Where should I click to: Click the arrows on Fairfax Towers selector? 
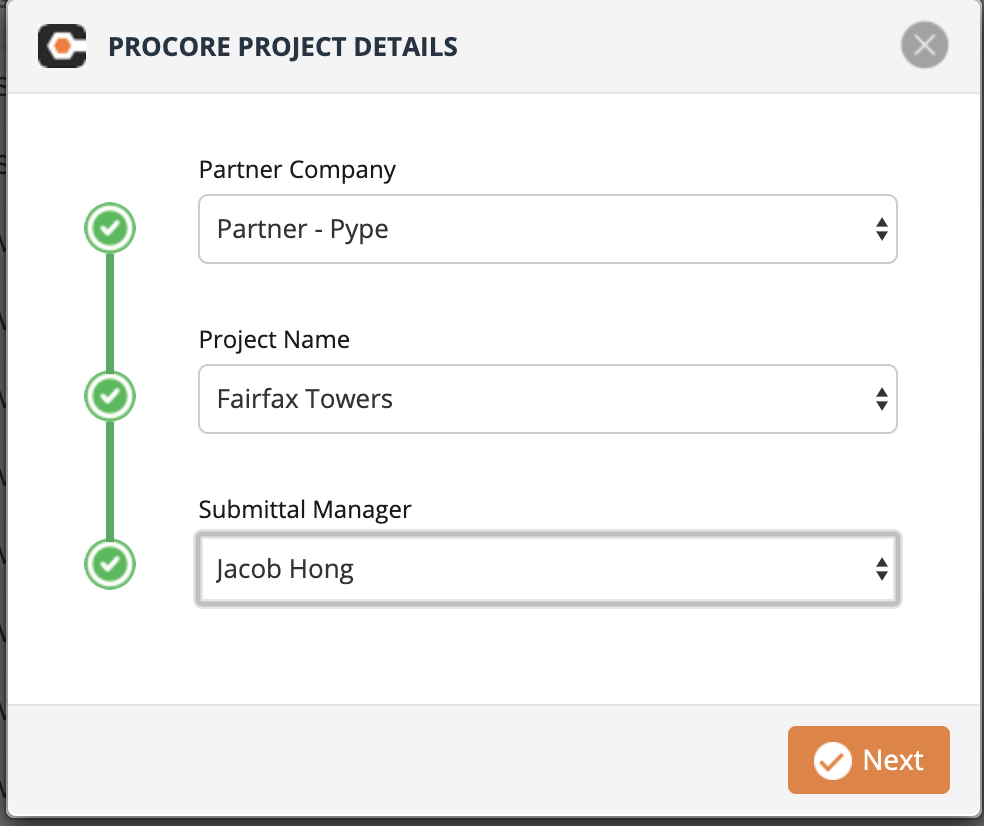coord(881,399)
